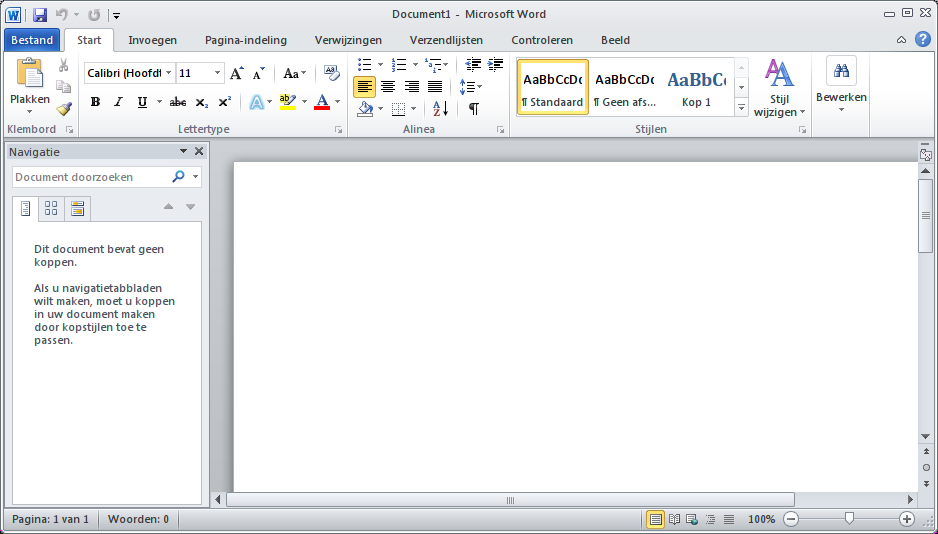The height and width of the screenshot is (534, 938).
Task: Apply red font color button
Action: coord(322,102)
